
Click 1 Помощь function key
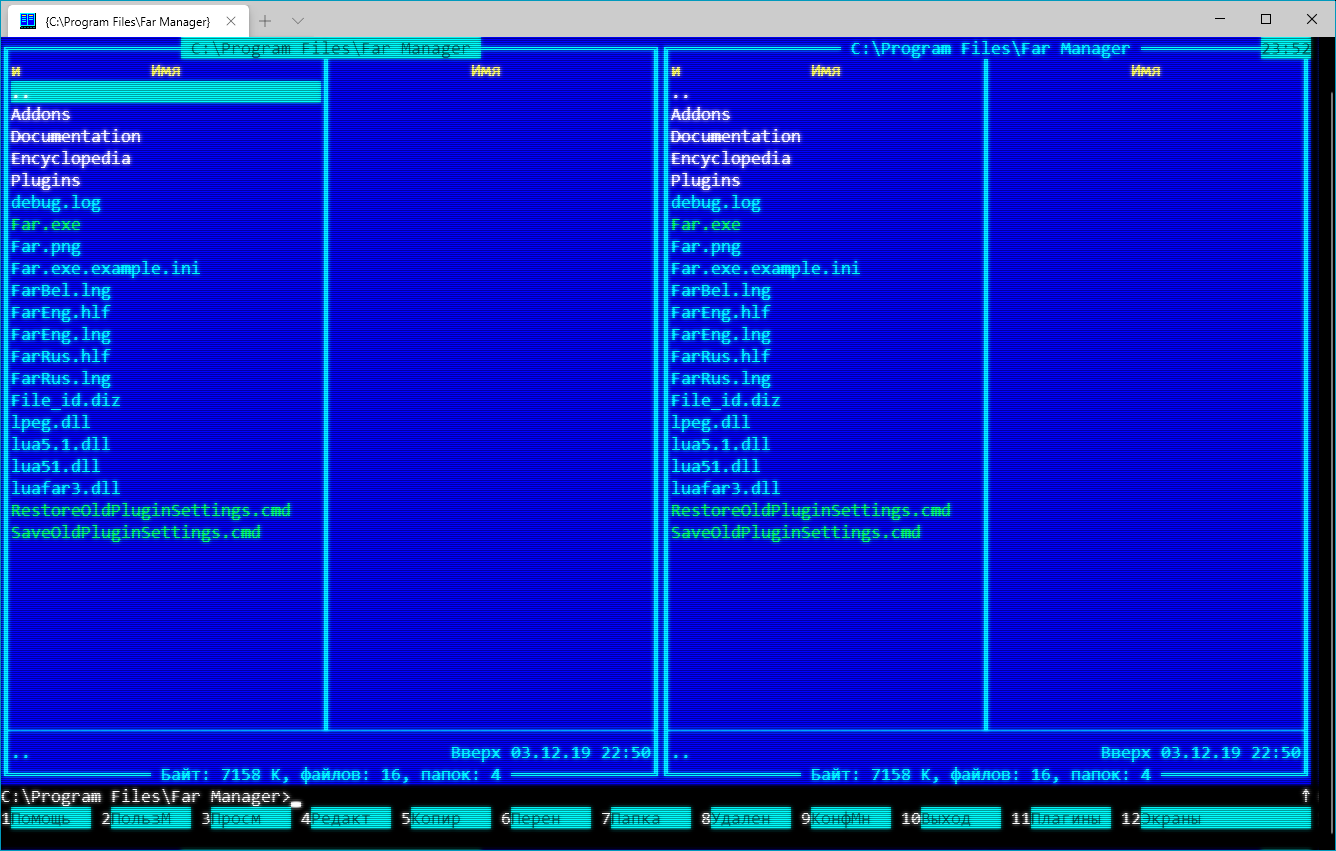point(45,819)
